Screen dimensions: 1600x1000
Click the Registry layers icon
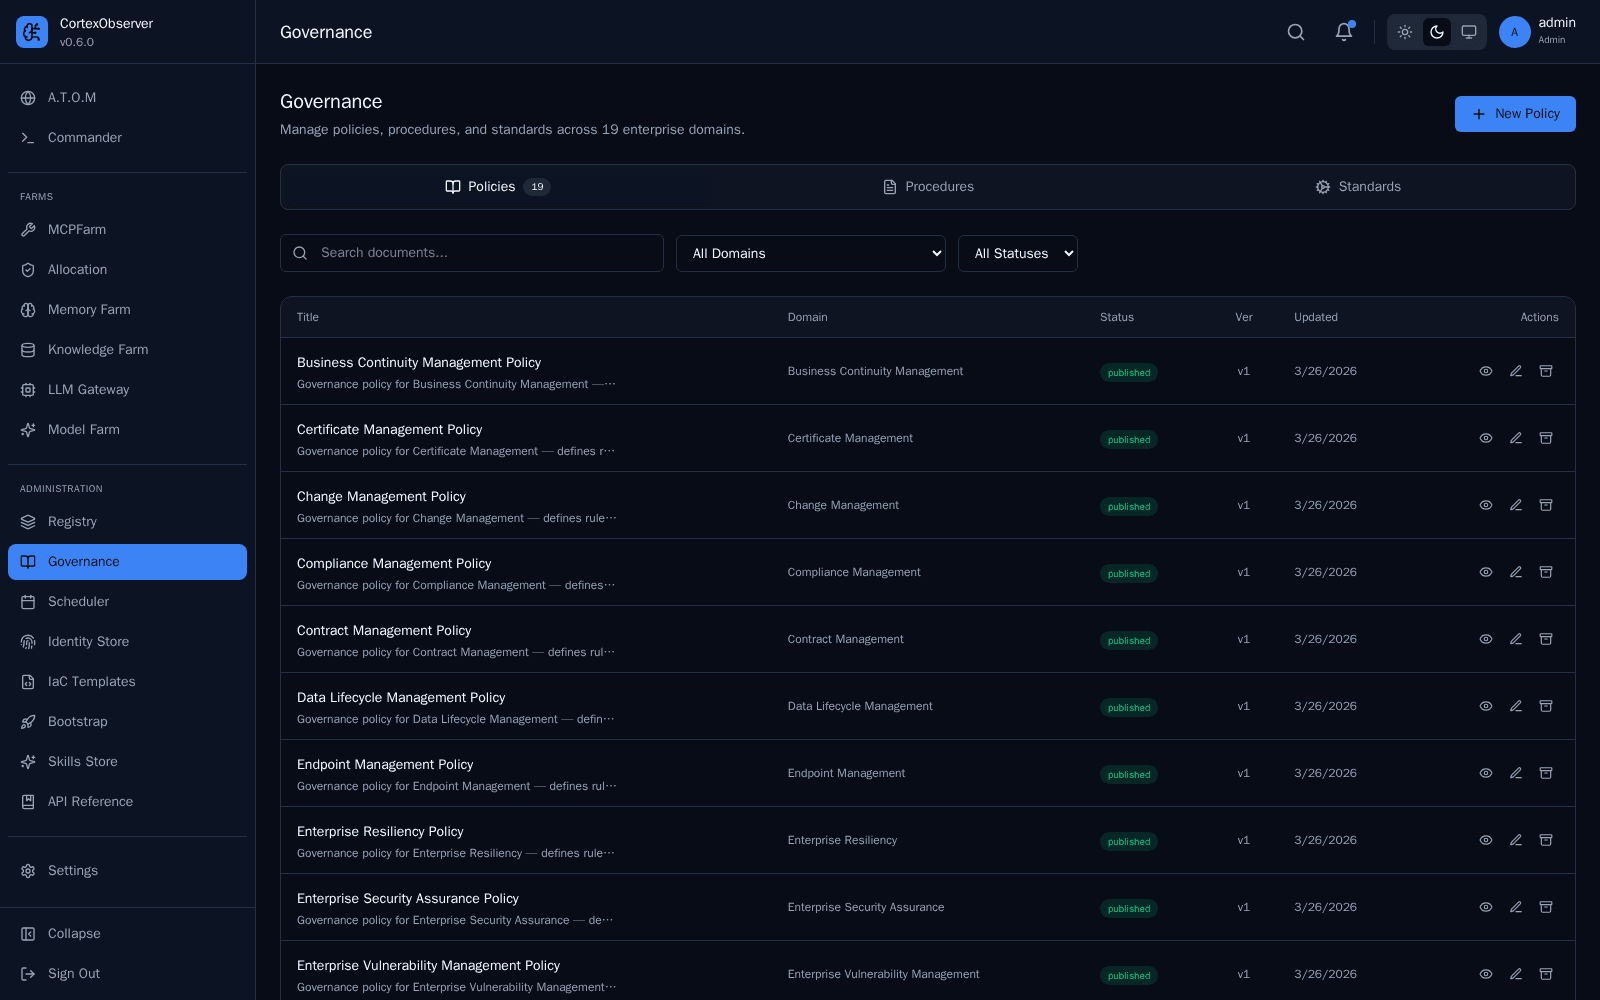click(28, 522)
